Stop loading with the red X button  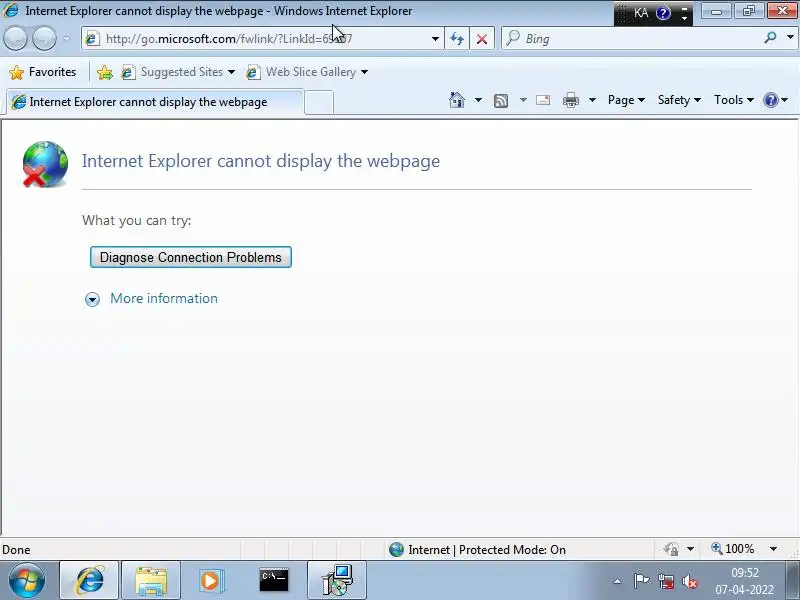coord(482,39)
